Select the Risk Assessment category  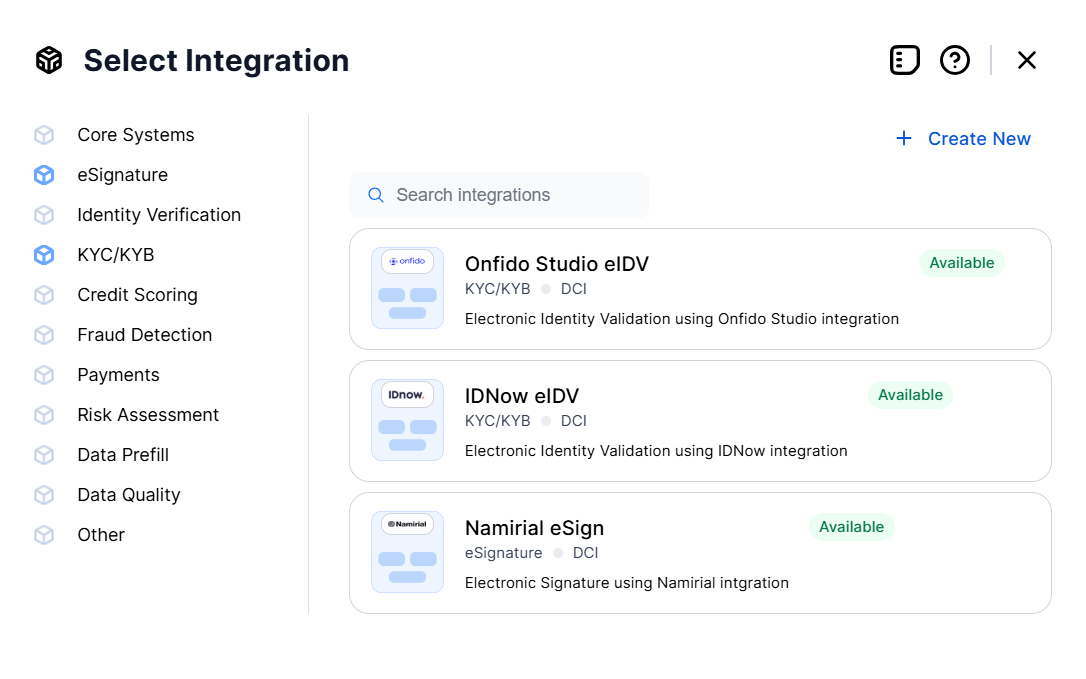pos(148,415)
